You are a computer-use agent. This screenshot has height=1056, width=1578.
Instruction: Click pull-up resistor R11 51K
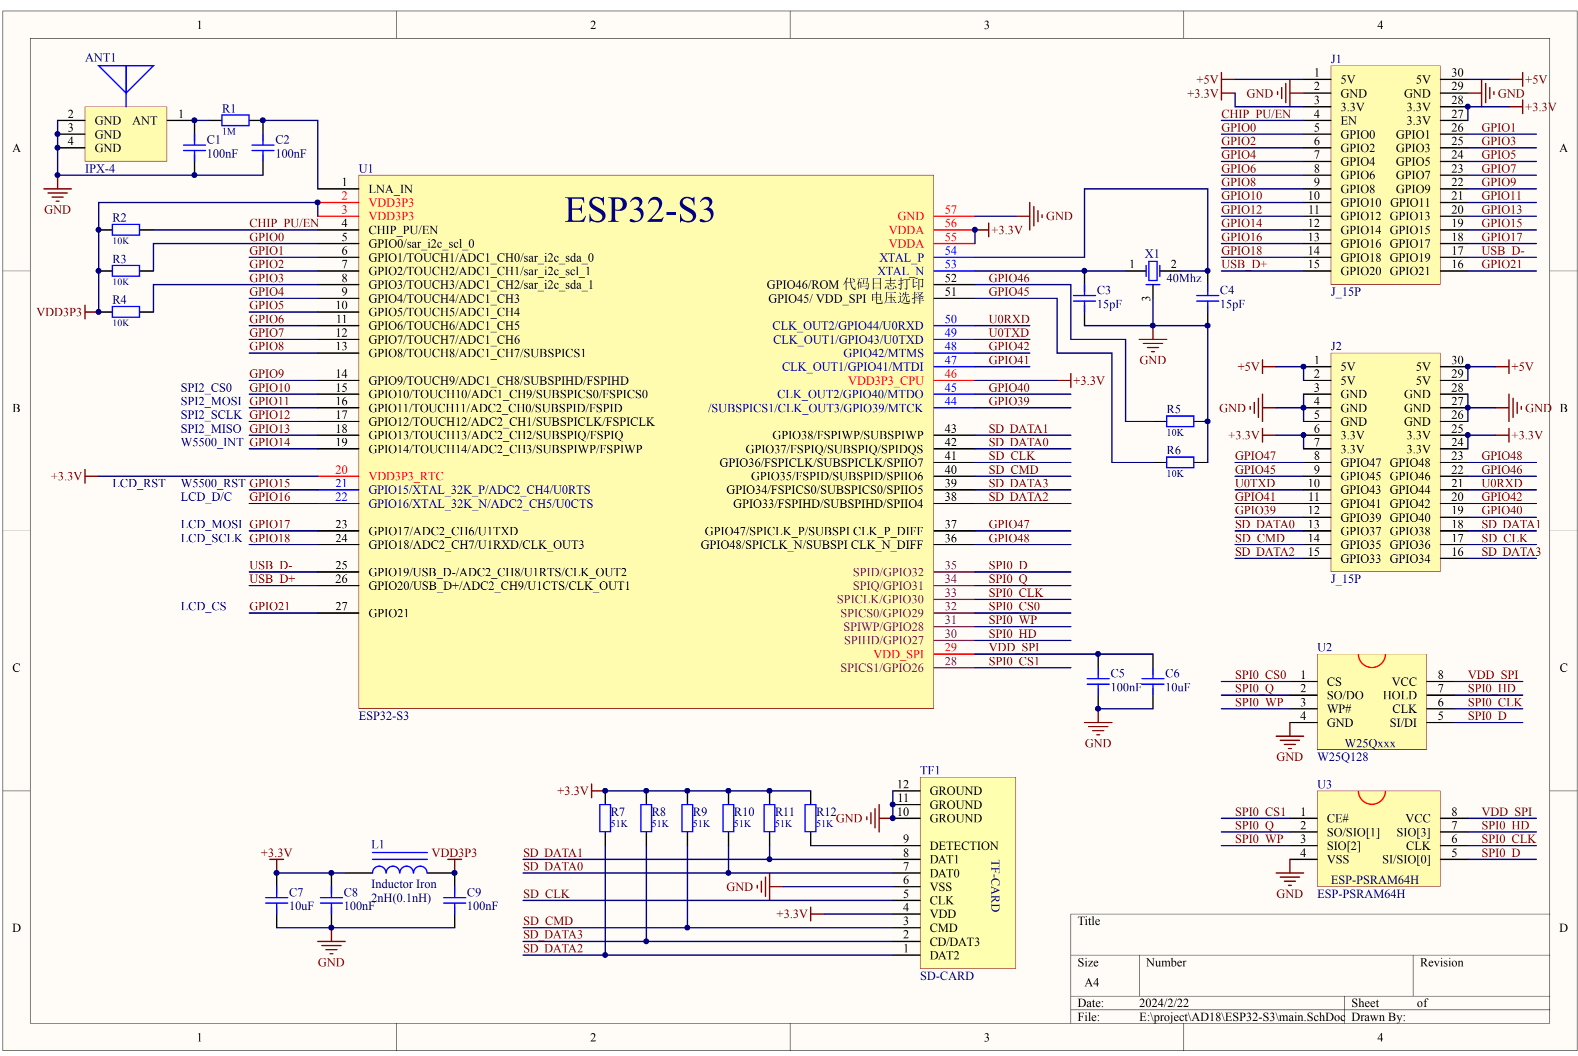tap(769, 818)
